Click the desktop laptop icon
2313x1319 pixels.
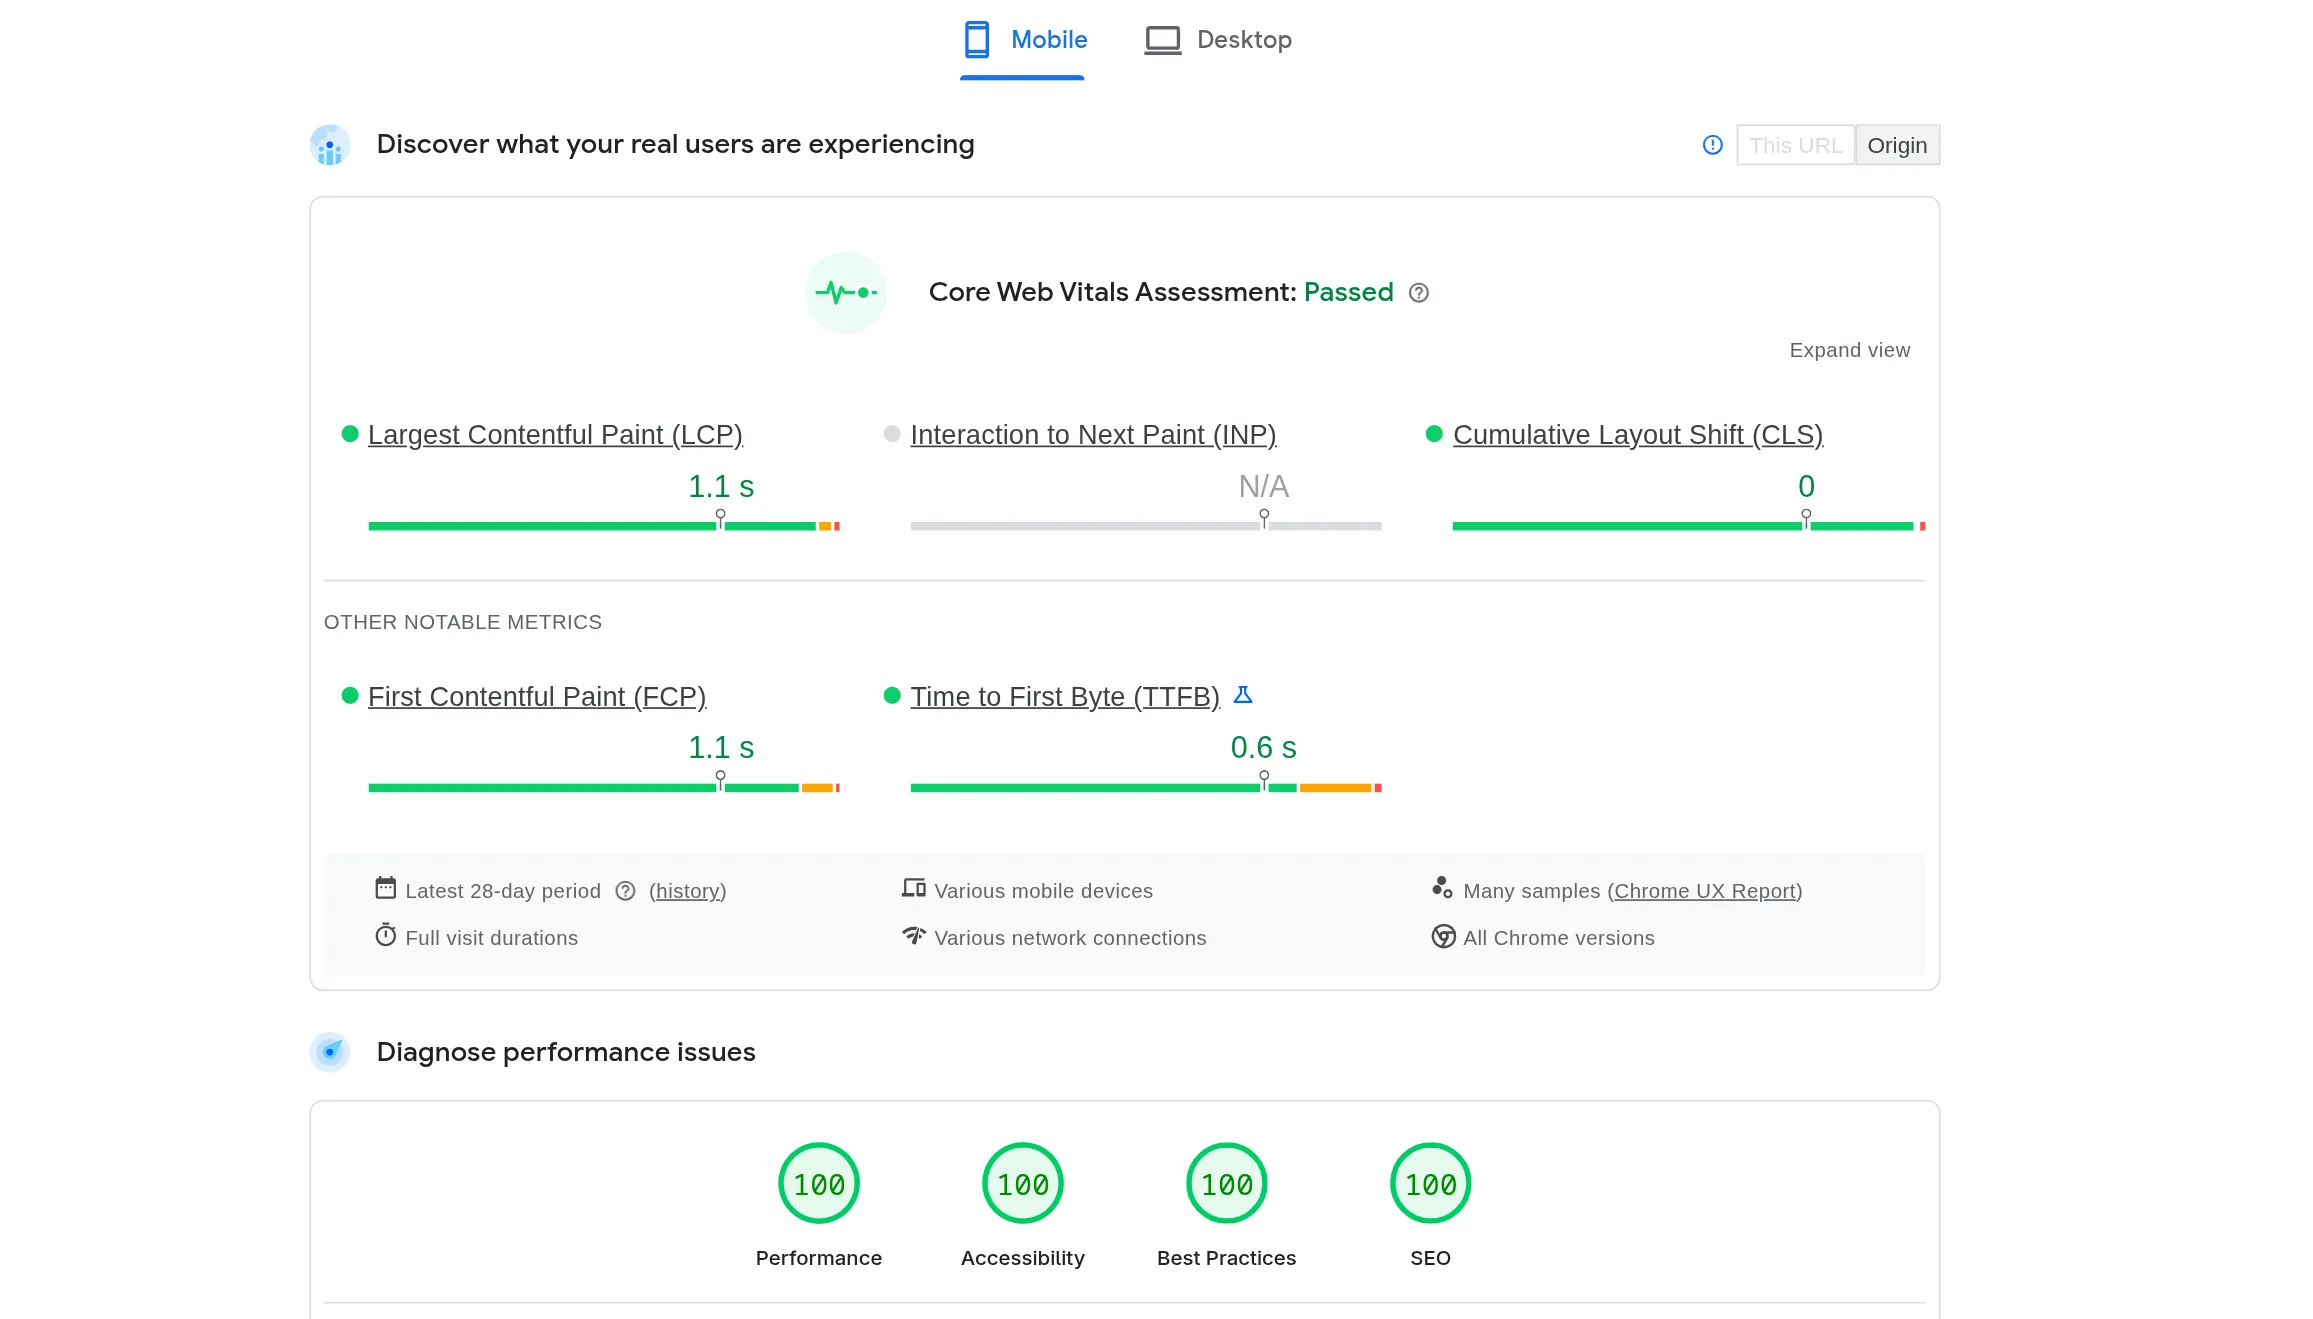(1162, 40)
